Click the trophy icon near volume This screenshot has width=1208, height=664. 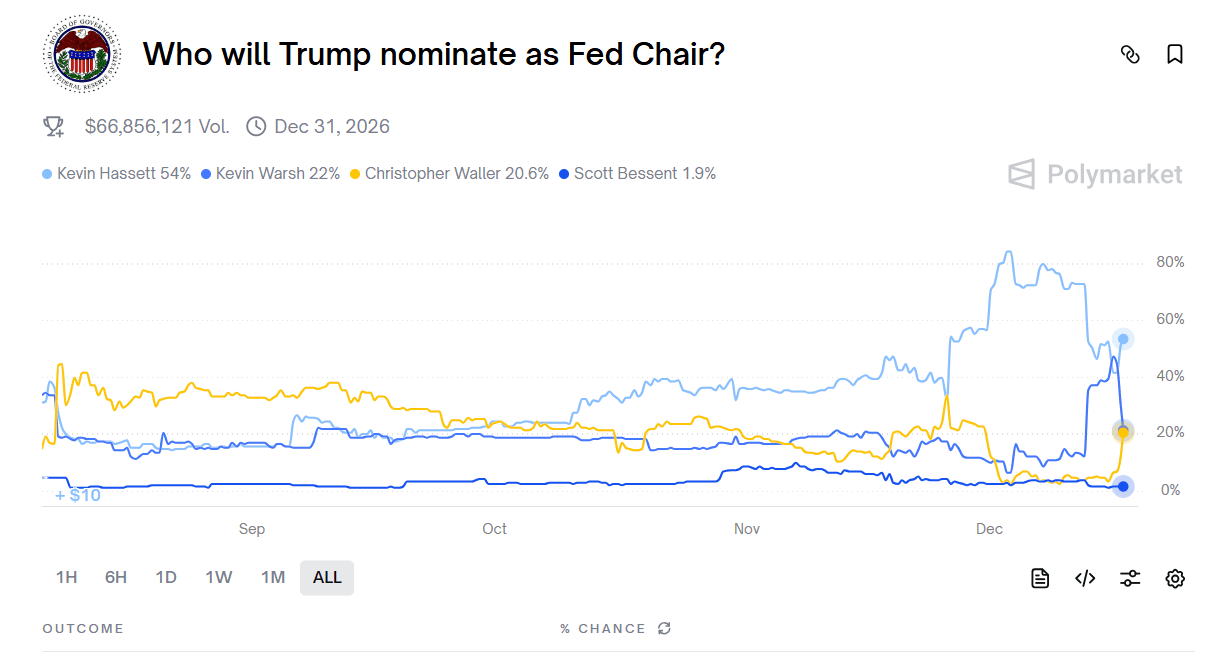(x=54, y=126)
